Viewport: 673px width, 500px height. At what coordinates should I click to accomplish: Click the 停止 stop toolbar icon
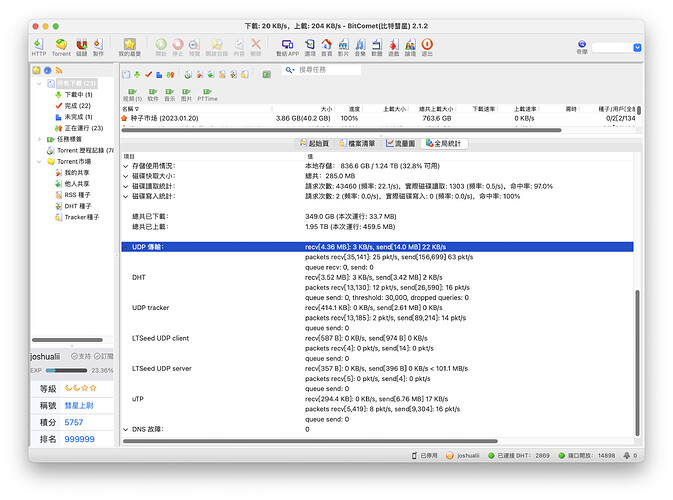click(178, 47)
